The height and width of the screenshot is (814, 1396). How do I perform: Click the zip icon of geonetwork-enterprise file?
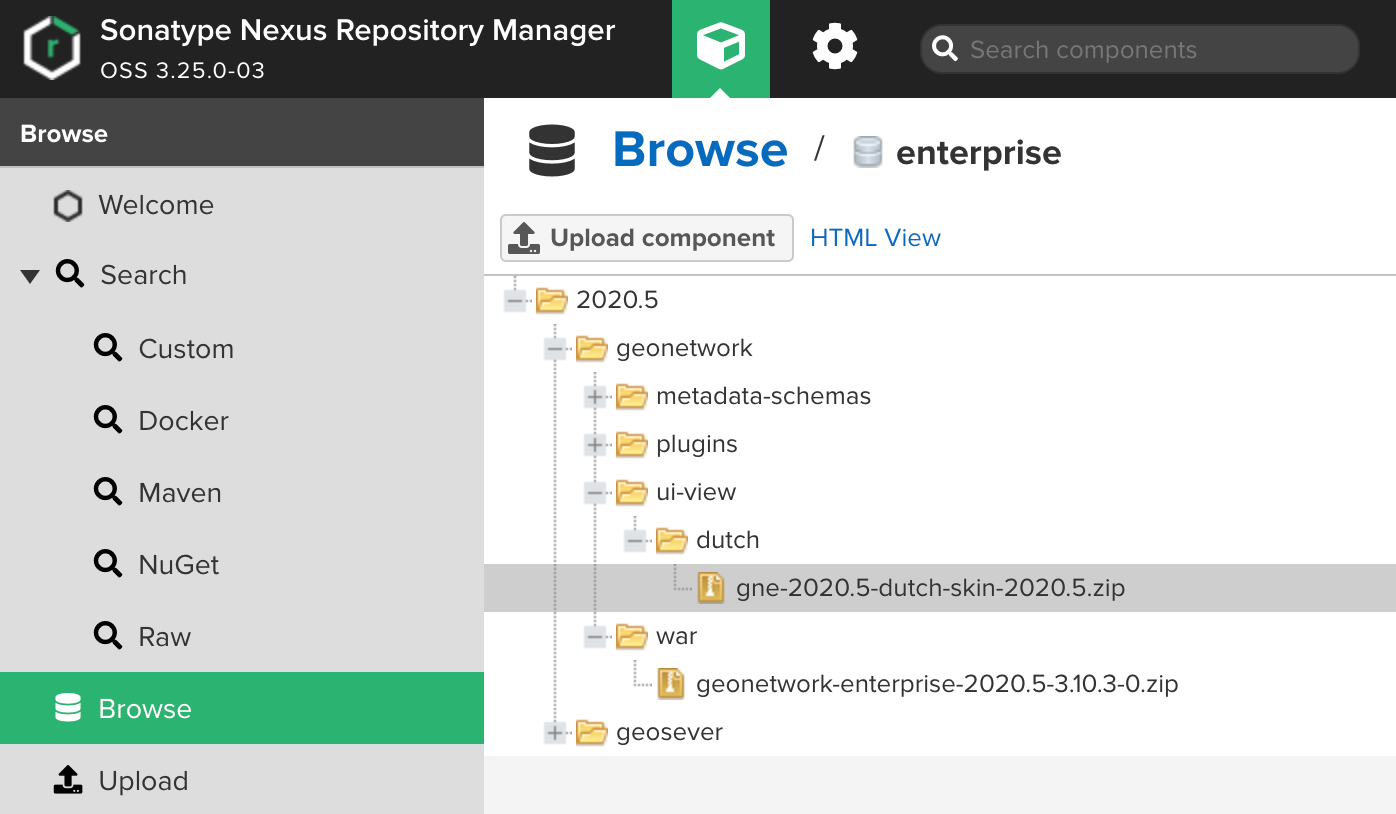[670, 684]
